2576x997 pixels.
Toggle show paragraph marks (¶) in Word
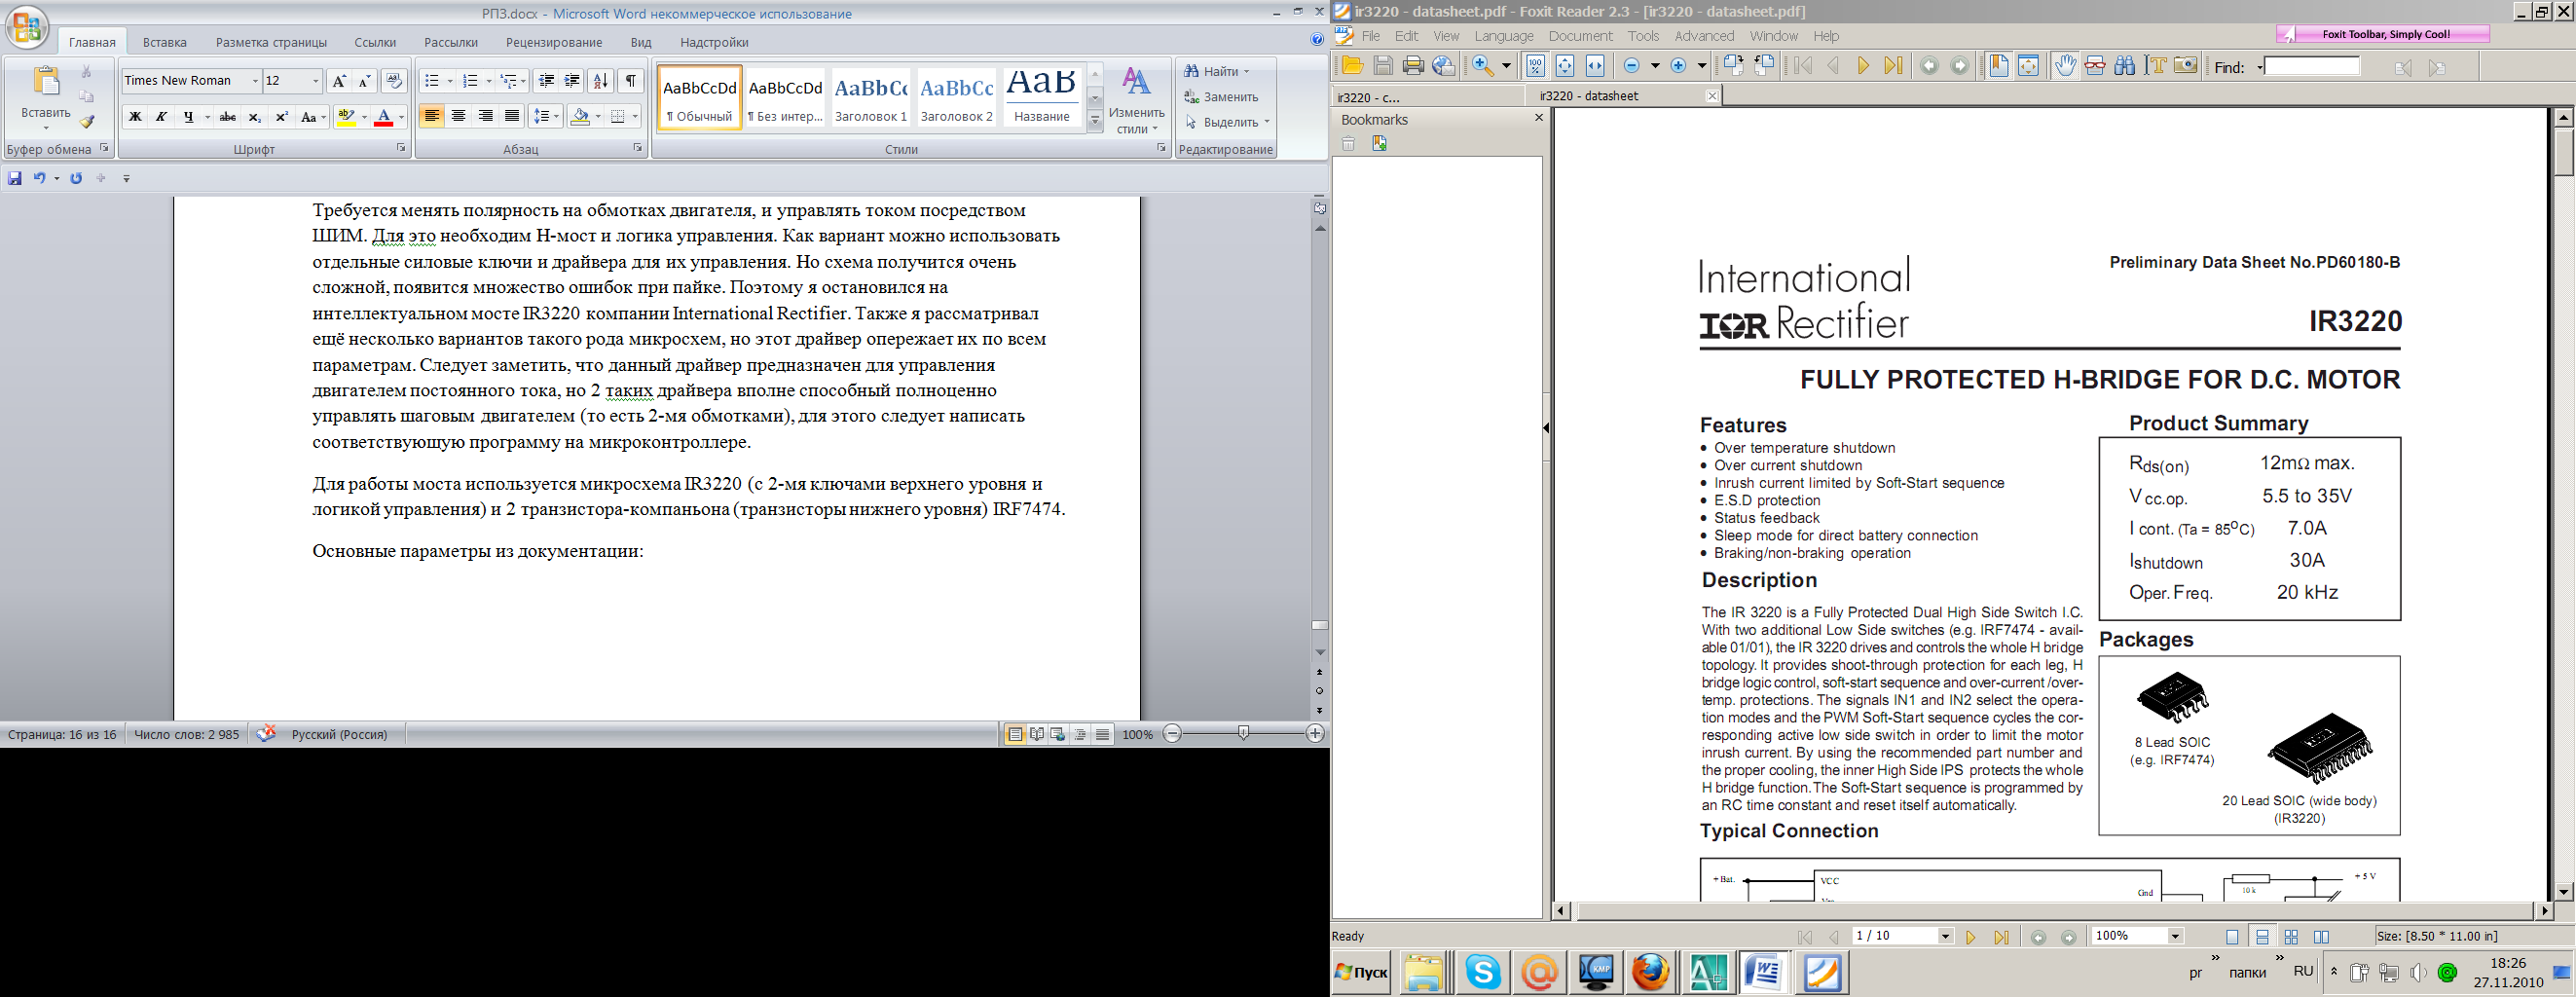630,81
